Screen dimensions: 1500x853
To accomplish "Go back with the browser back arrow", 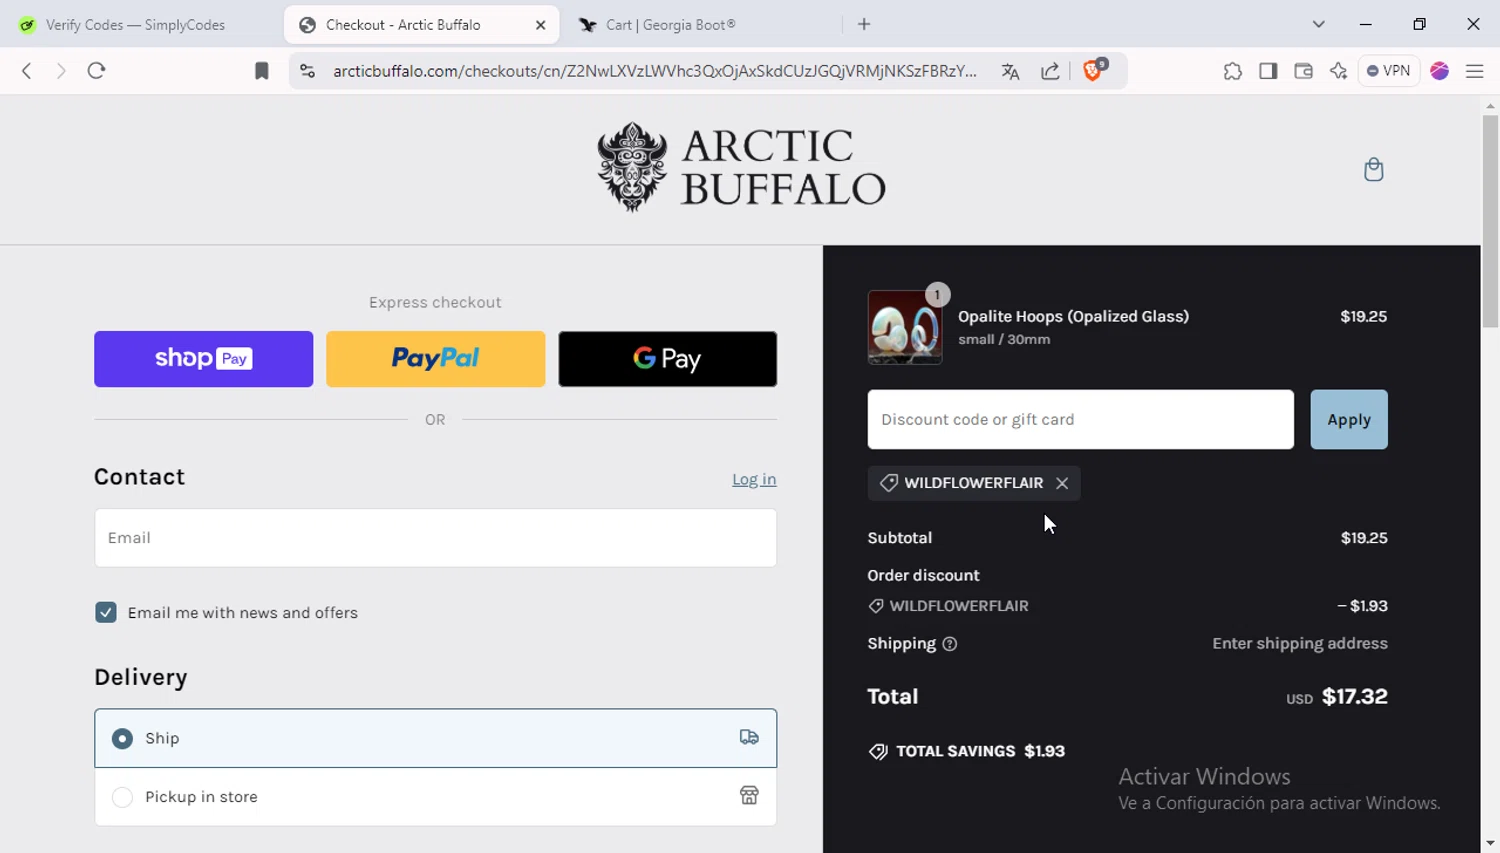I will [x=27, y=71].
